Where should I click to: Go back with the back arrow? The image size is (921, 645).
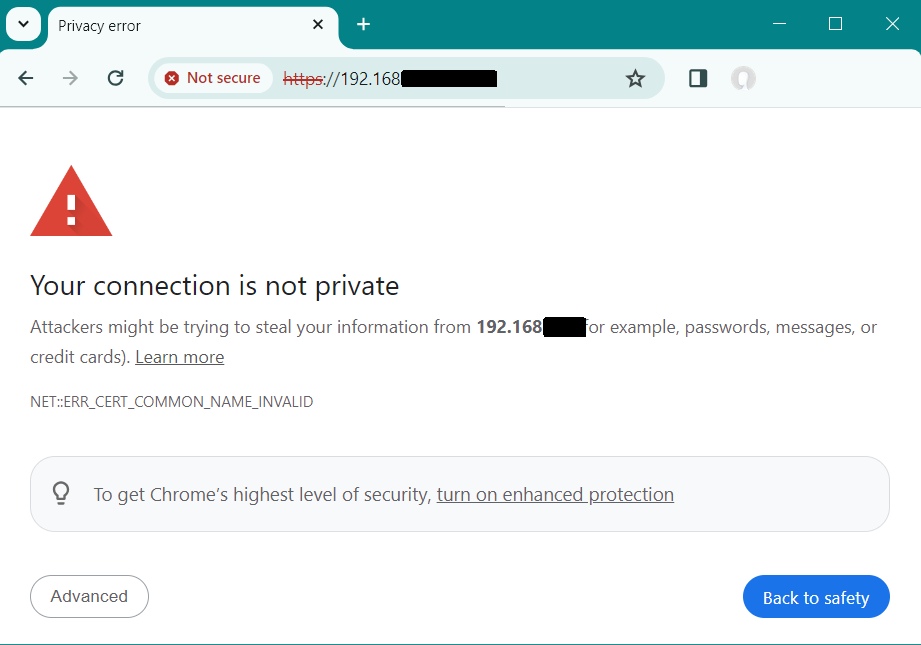point(26,78)
